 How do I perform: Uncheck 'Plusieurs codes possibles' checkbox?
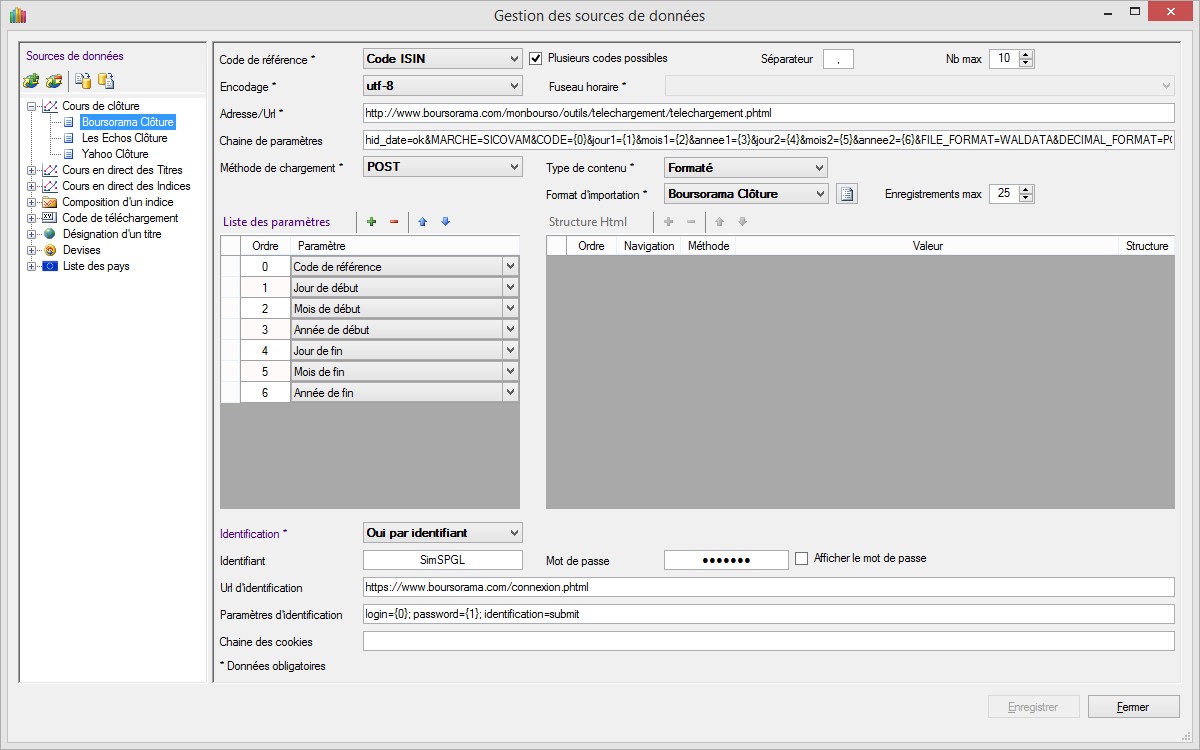pyautogui.click(x=536, y=58)
